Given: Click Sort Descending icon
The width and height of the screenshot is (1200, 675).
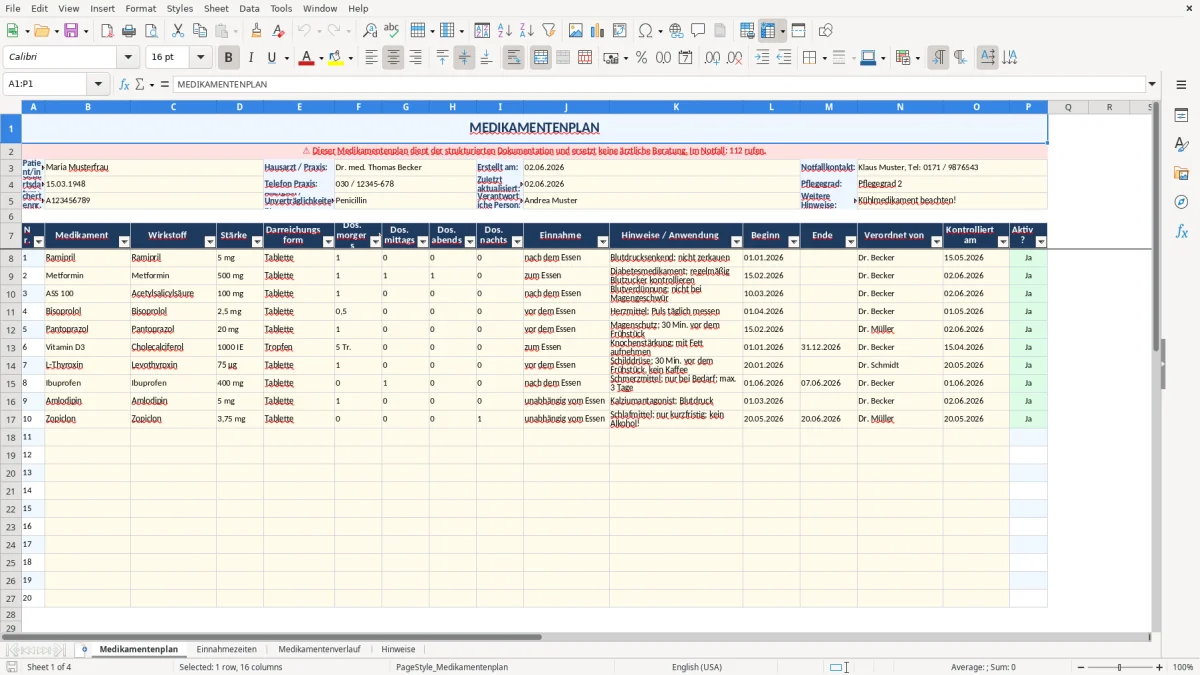Looking at the screenshot, I should tap(527, 31).
